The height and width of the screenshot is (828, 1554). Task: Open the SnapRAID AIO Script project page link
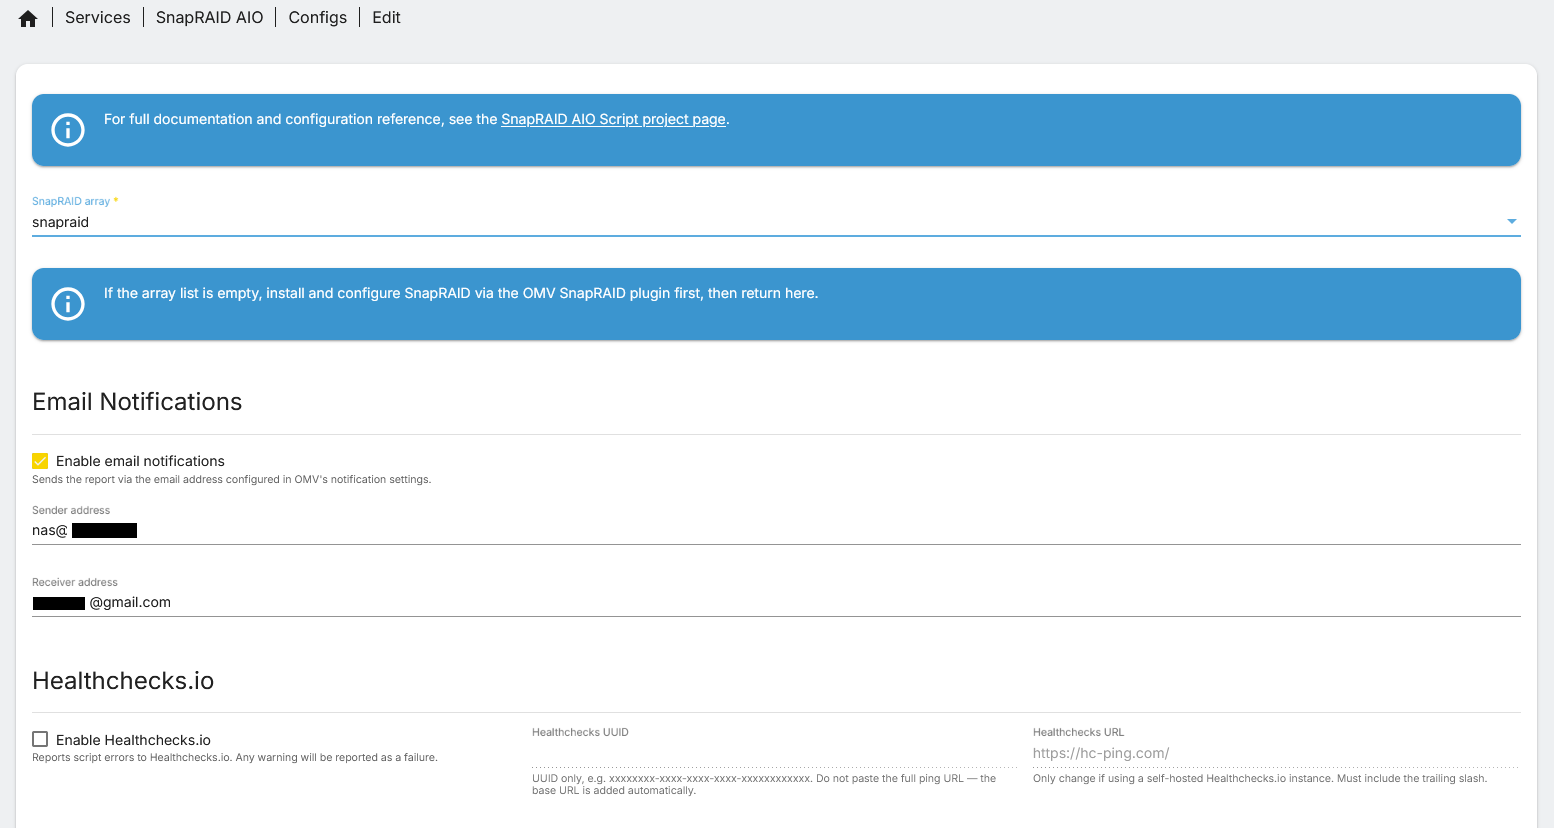point(613,119)
